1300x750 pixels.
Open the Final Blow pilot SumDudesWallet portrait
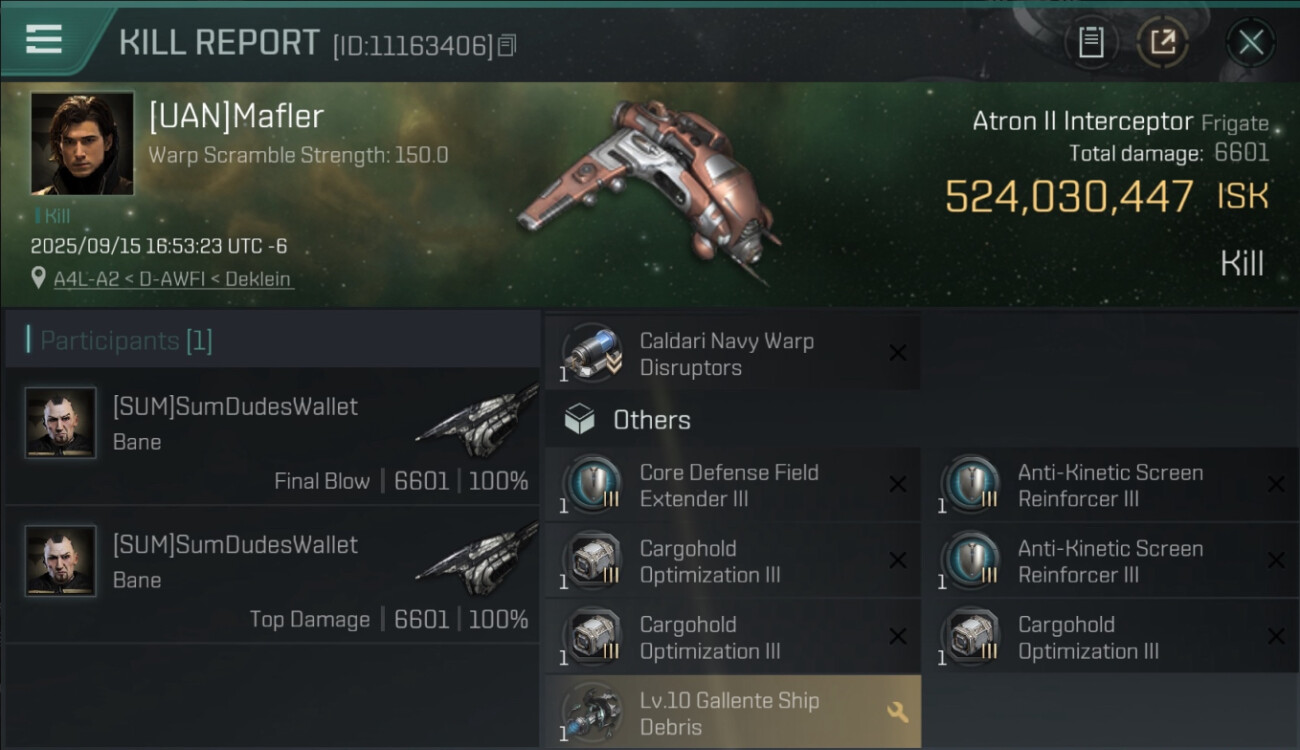coord(61,422)
